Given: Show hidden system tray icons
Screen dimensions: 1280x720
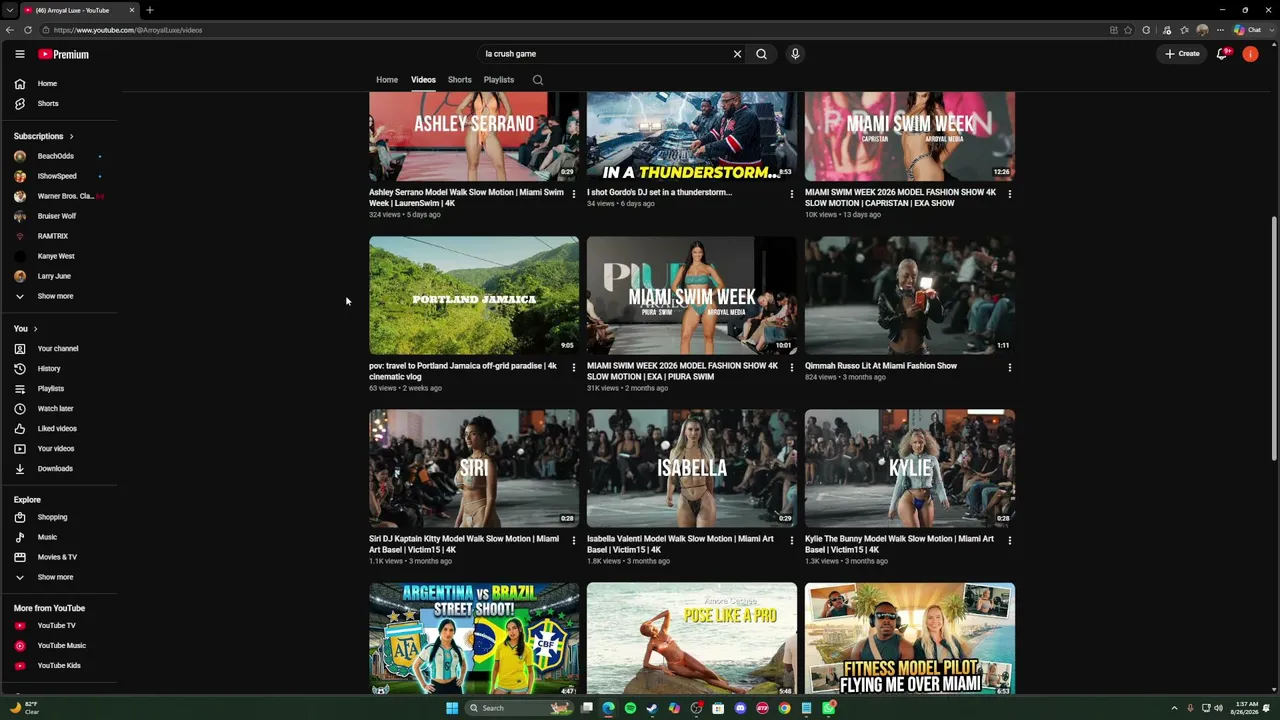Looking at the screenshot, I should click(1174, 708).
